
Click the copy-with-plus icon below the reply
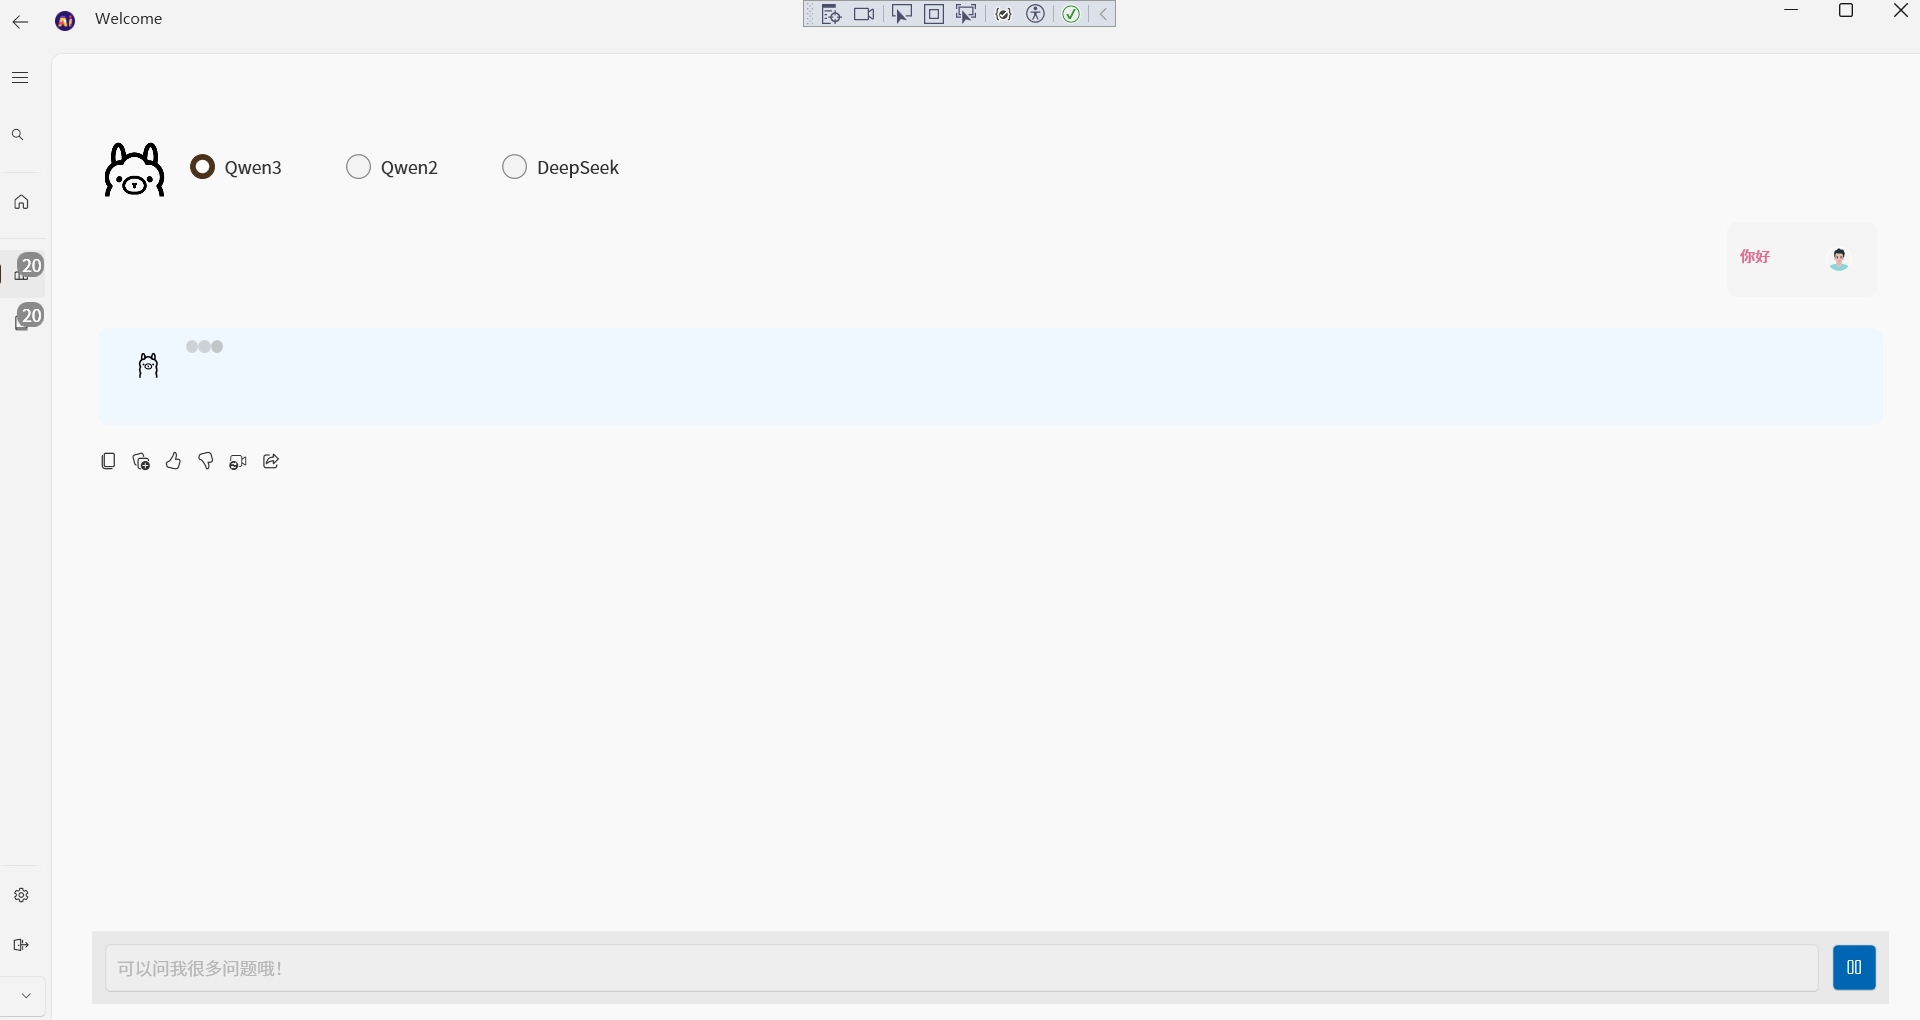coord(141,461)
